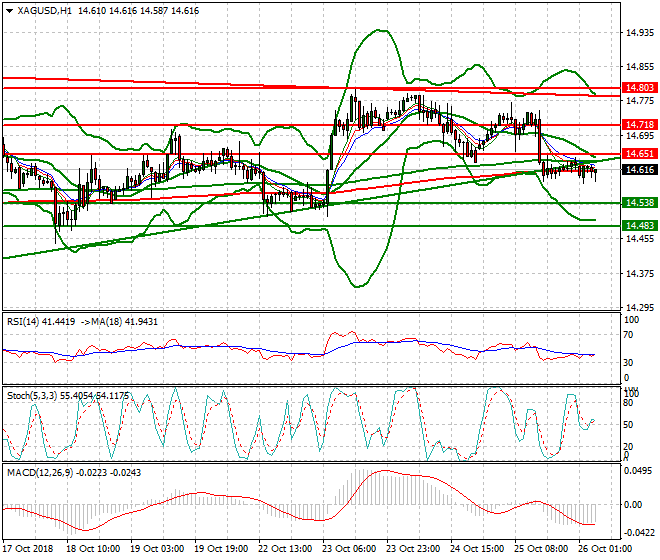Click the RSI 70 level label

click(628, 335)
